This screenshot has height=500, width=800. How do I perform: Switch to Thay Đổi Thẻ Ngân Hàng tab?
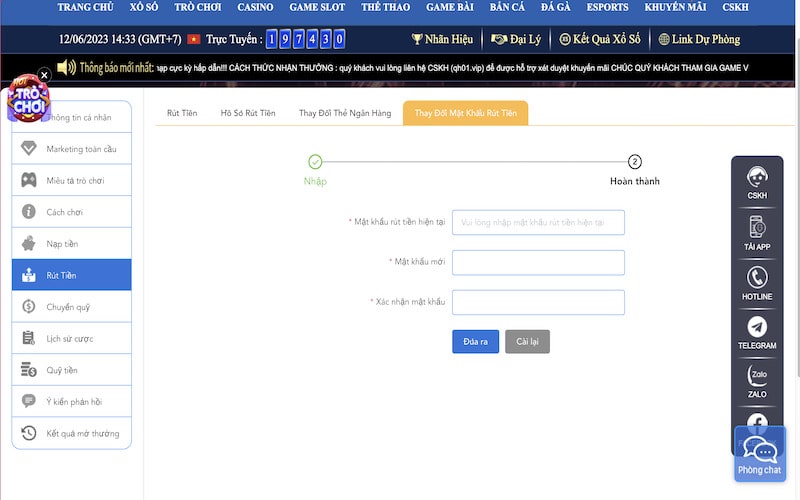(345, 113)
